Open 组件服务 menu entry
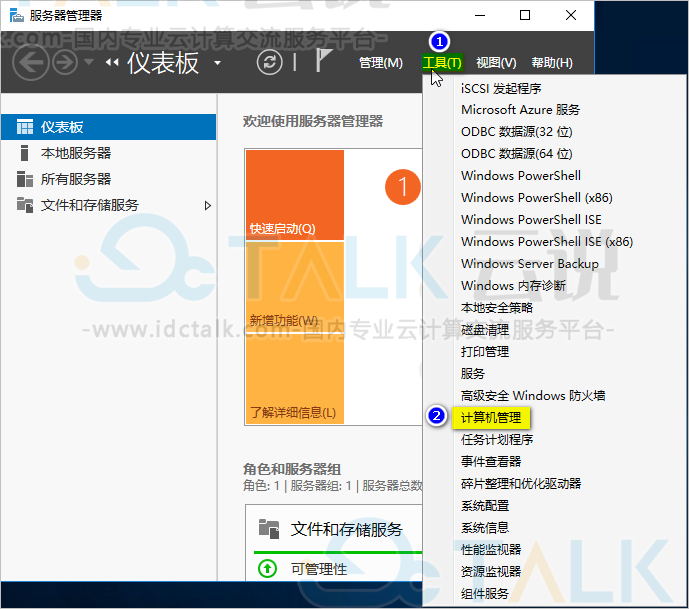 [x=485, y=593]
